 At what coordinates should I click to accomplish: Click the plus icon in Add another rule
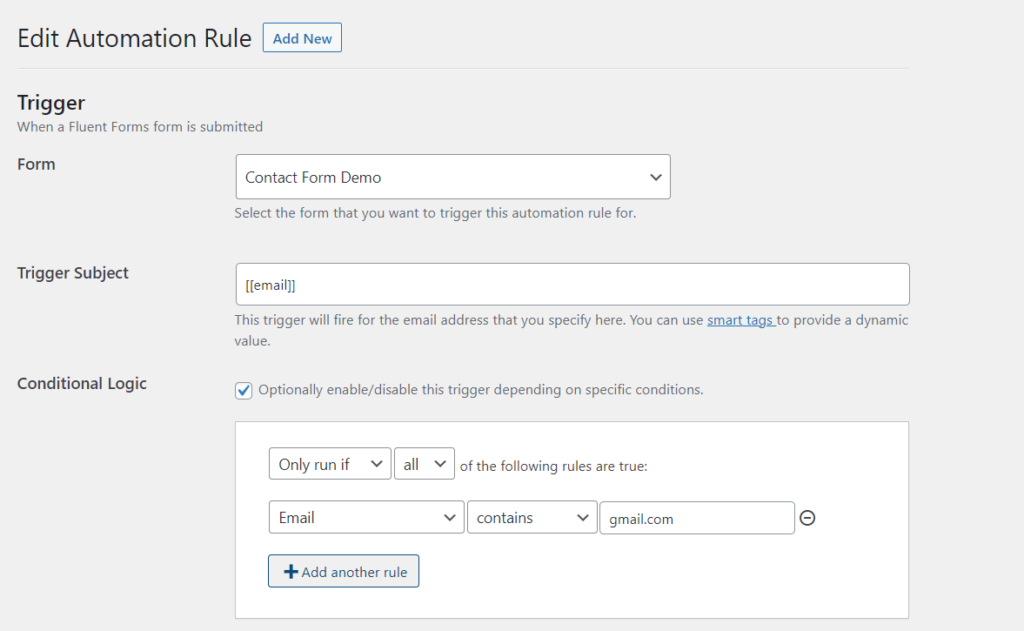291,571
